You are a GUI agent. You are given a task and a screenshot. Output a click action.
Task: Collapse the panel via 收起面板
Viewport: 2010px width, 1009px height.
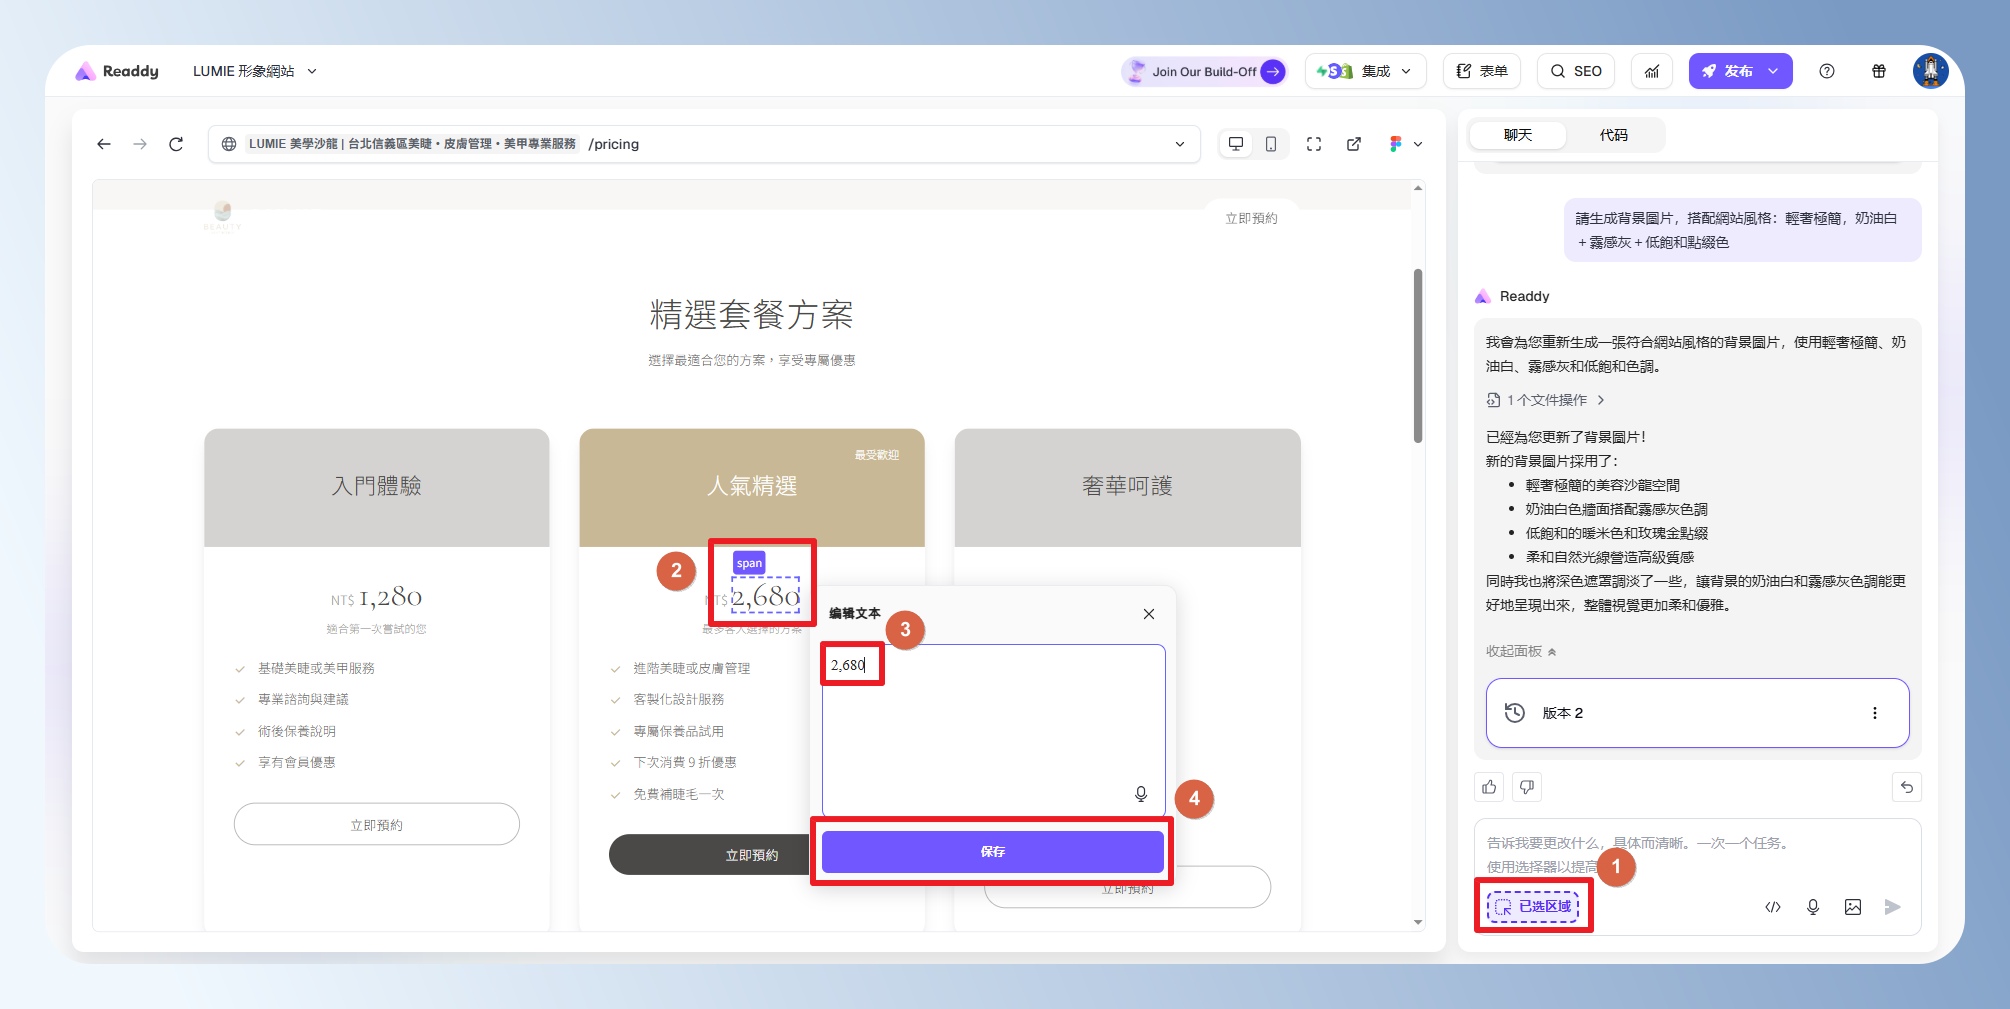click(x=1520, y=651)
